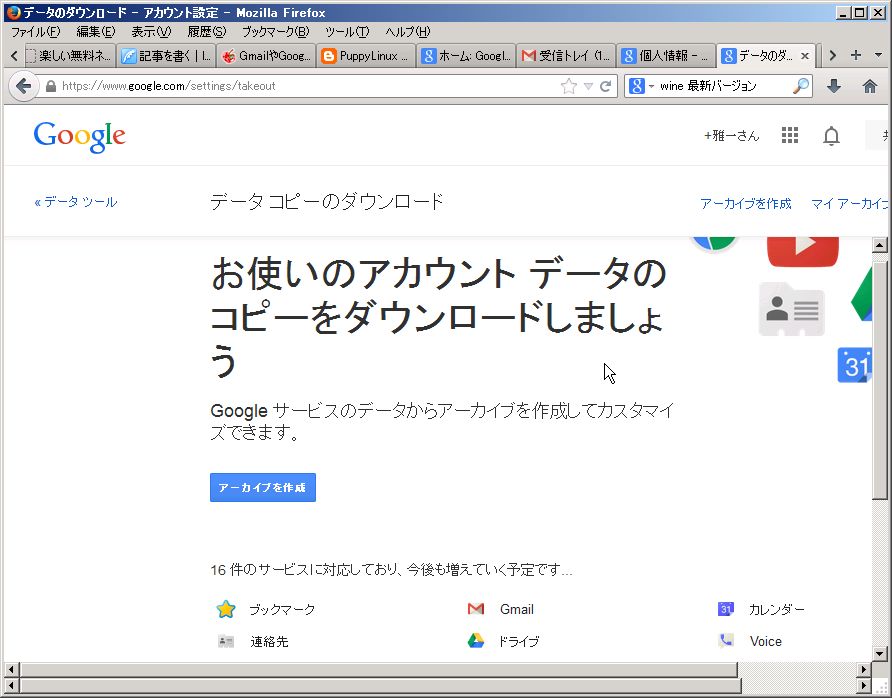Click the search magnifier icon
892x698 pixels.
click(801, 86)
